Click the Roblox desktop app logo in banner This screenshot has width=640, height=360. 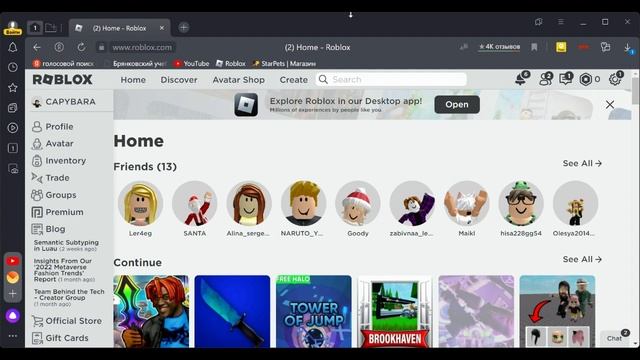[246, 105]
